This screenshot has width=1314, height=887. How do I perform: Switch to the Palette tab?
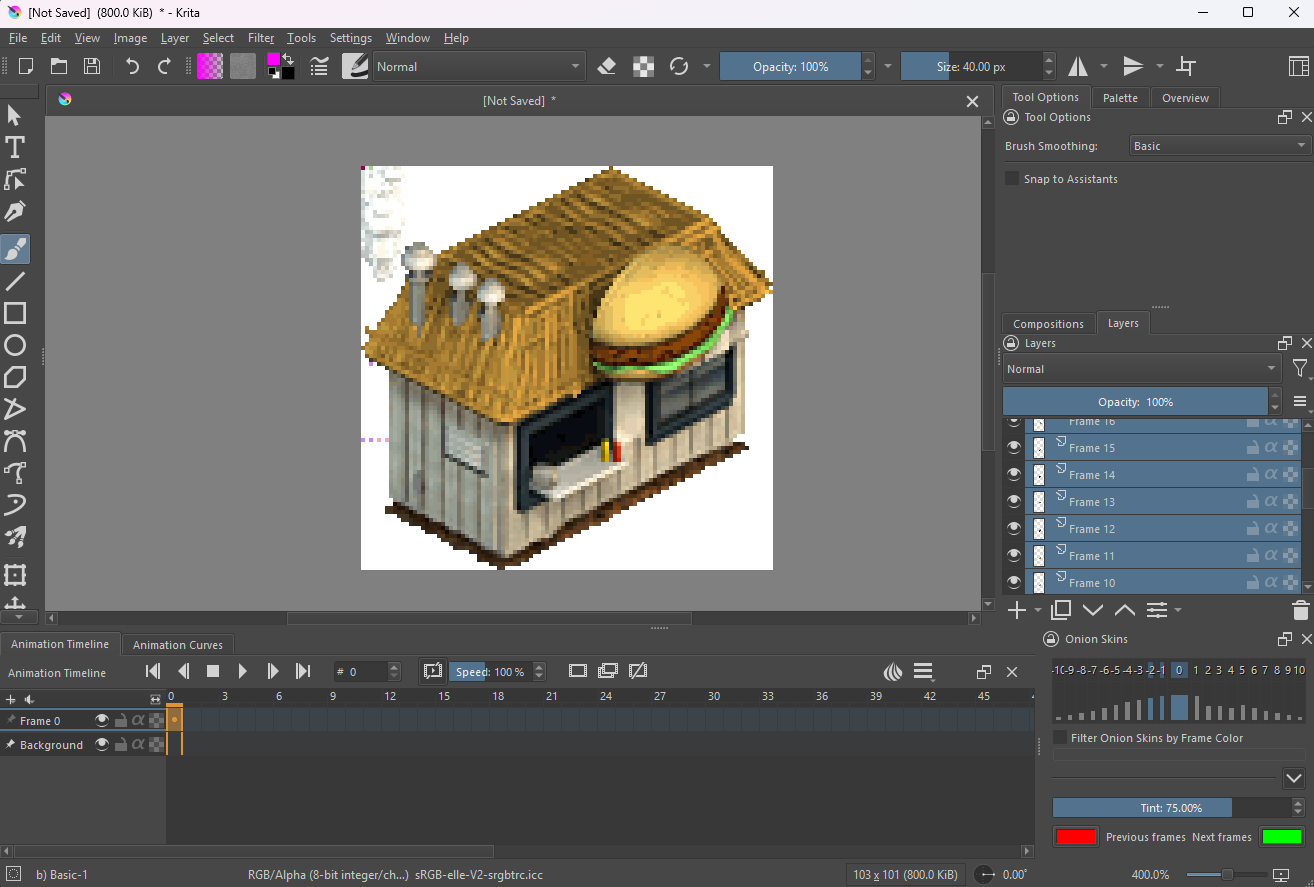(x=1120, y=98)
